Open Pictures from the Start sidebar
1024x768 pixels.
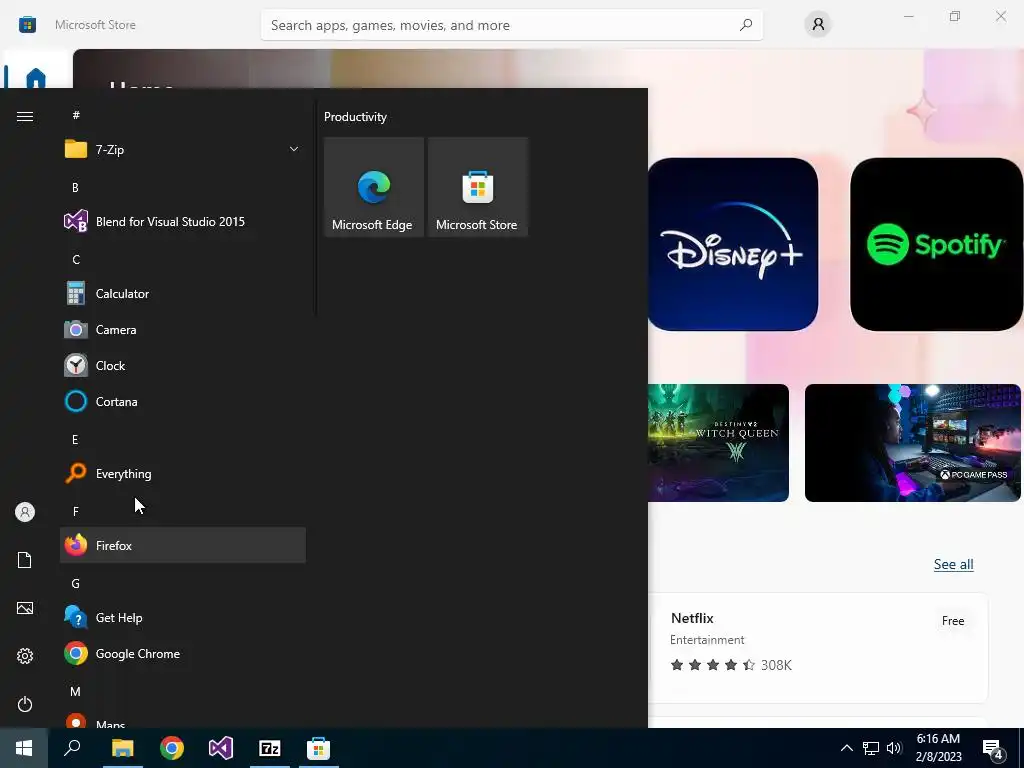(25, 608)
